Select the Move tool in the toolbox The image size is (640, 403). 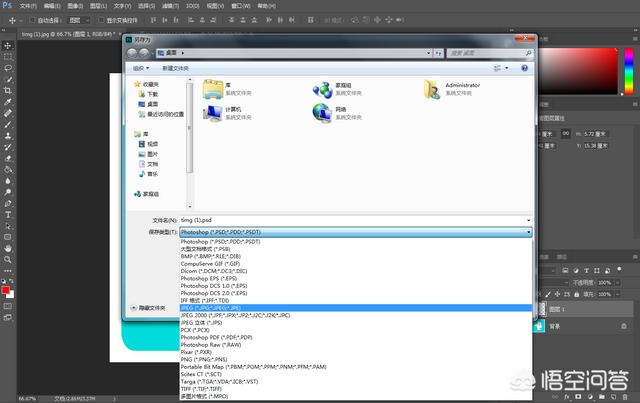pos(8,45)
